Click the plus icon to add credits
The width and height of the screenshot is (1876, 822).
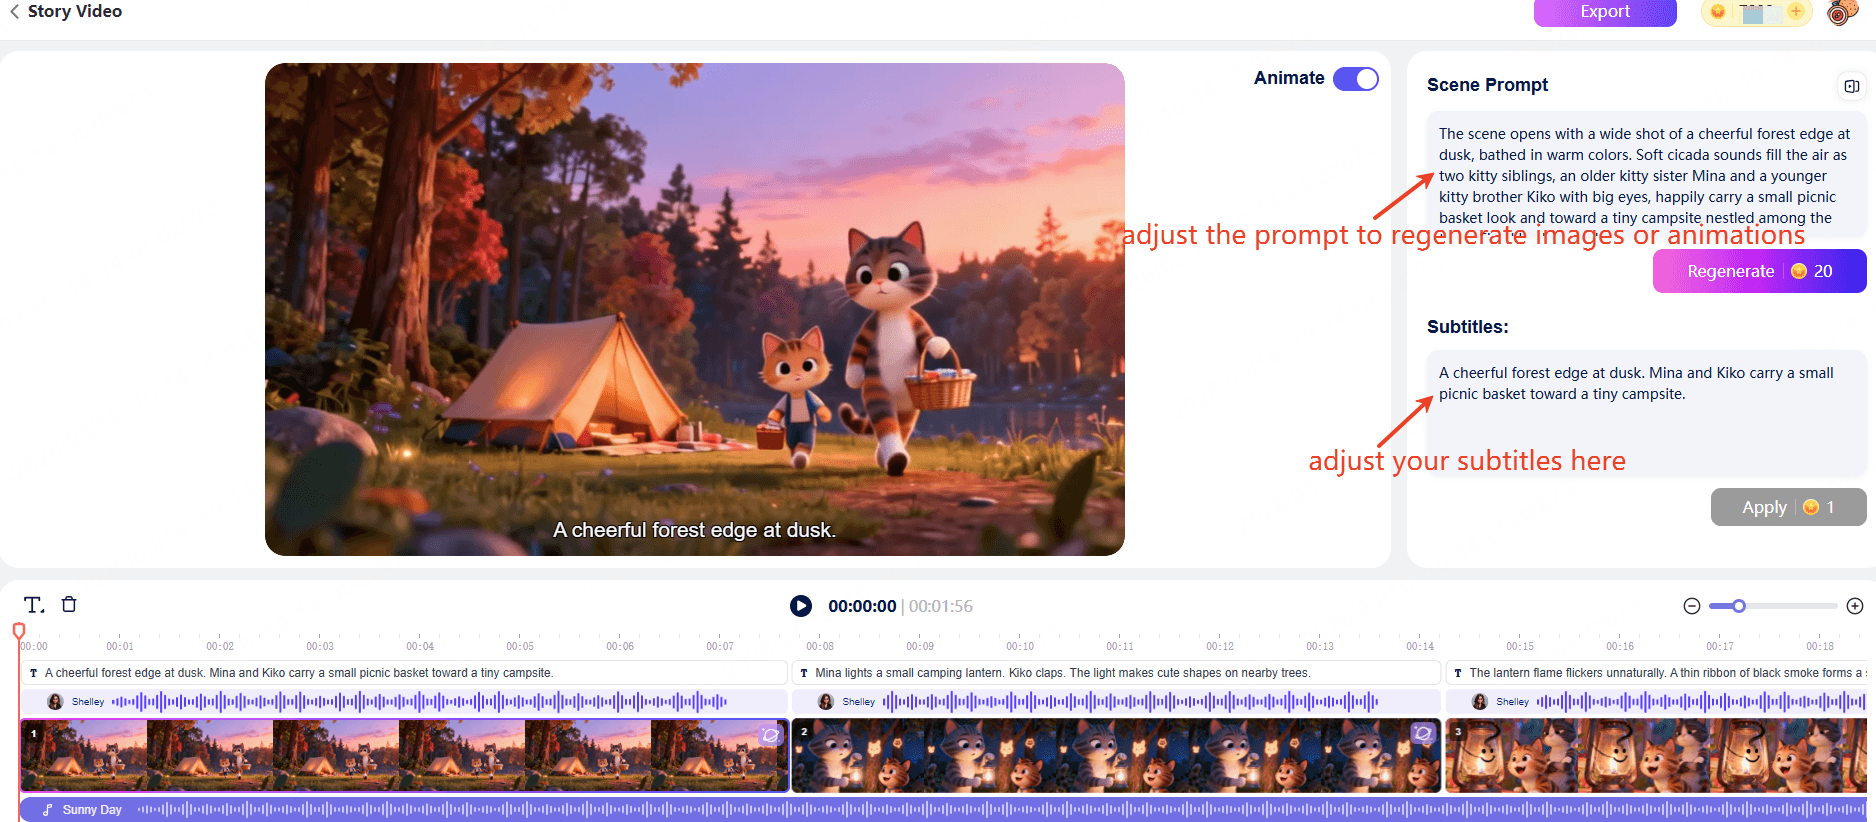pos(1796,12)
